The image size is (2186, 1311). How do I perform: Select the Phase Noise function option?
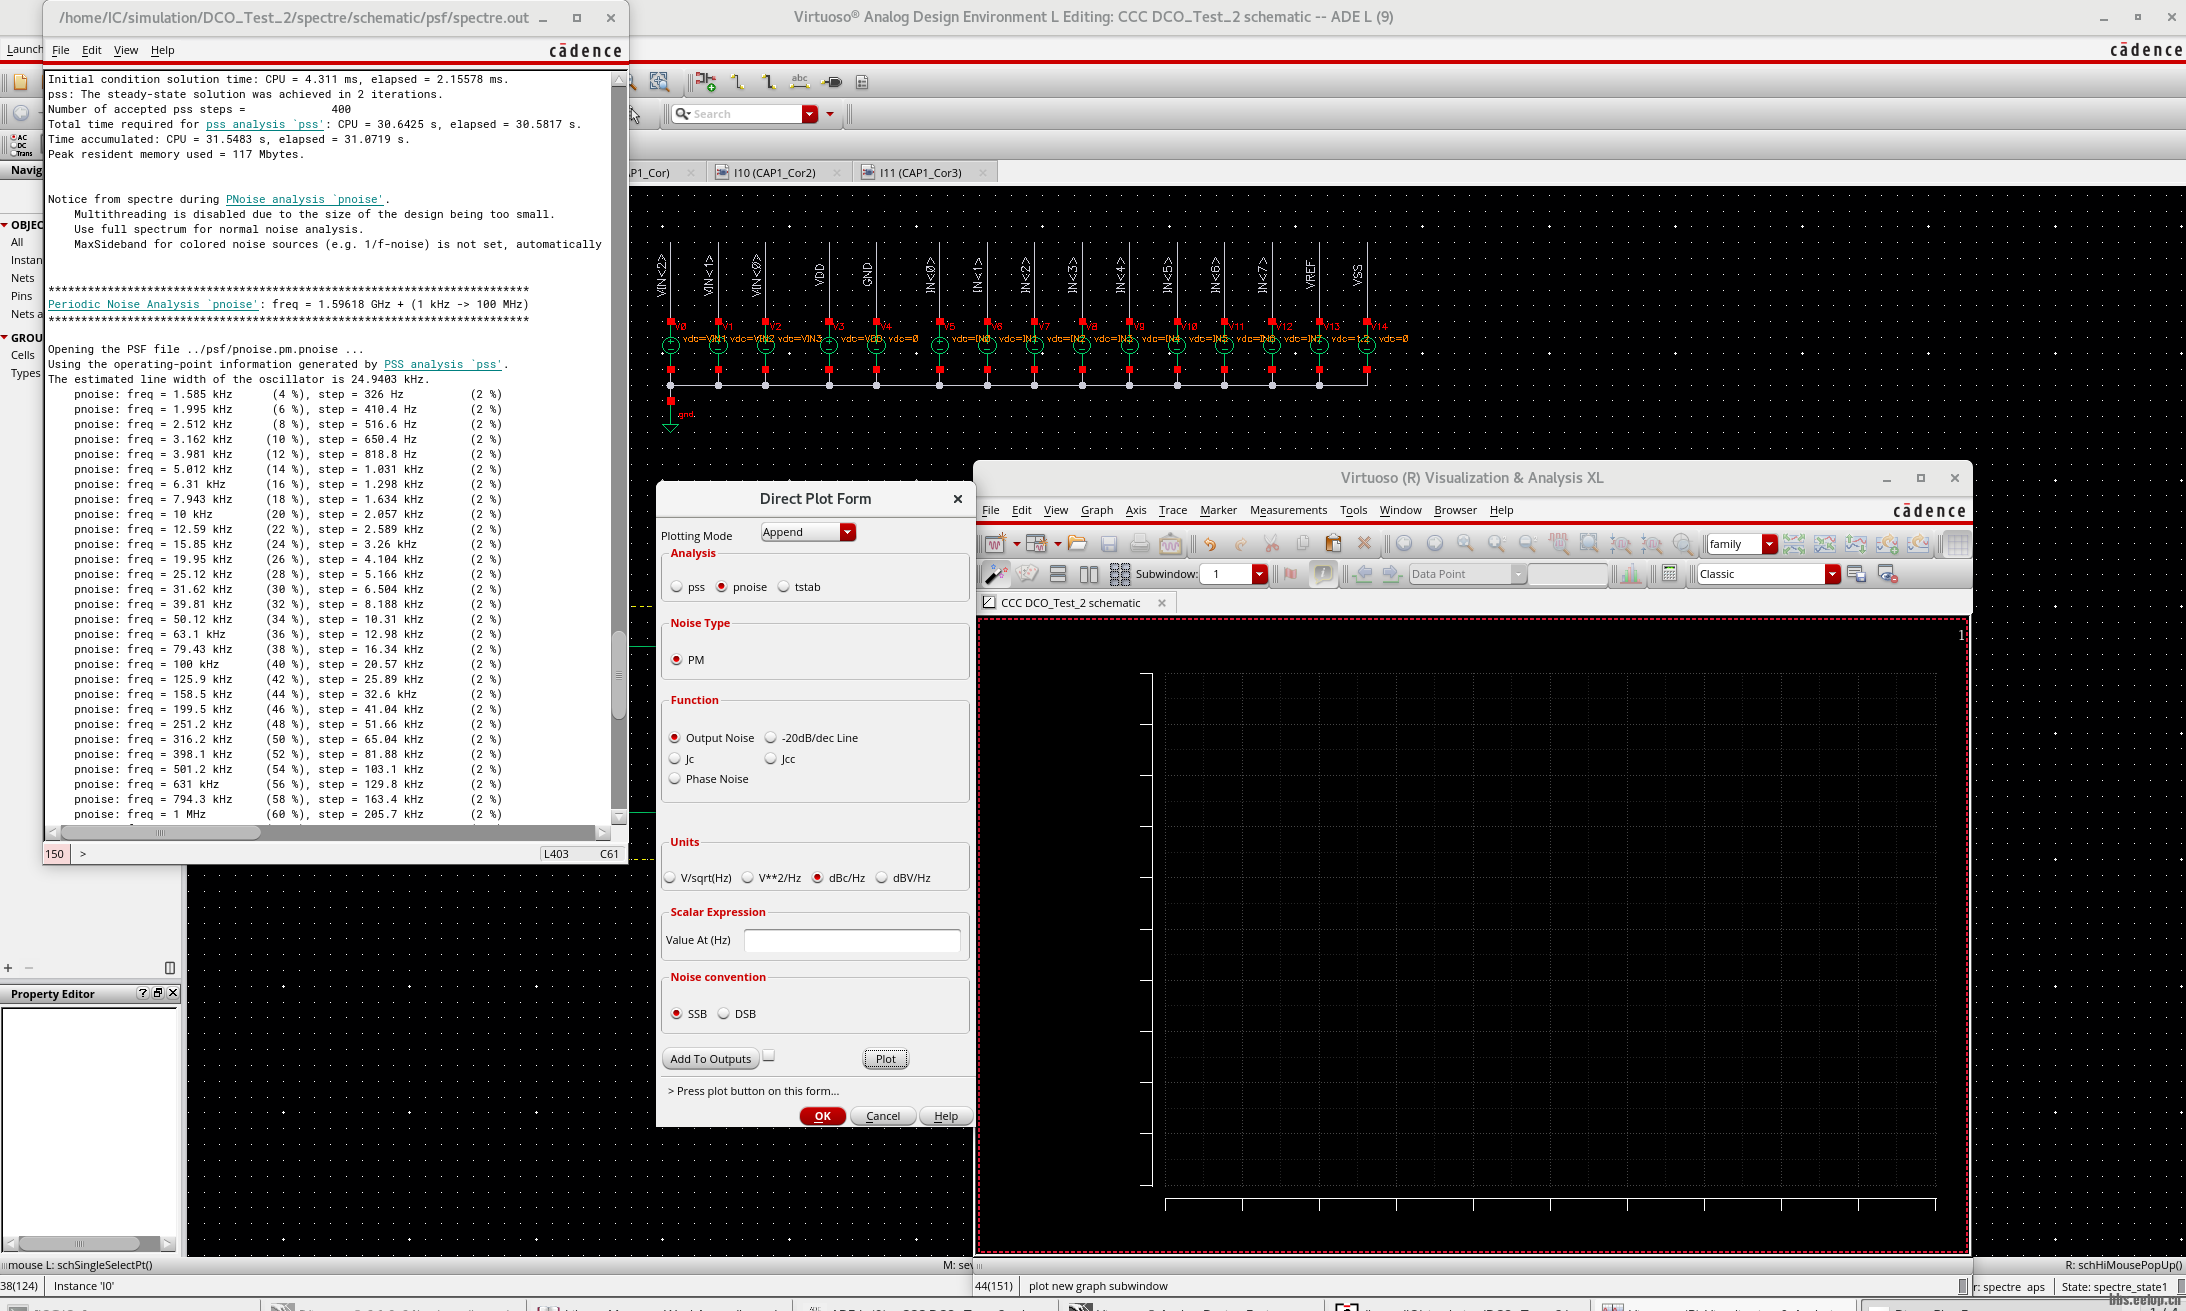point(675,779)
